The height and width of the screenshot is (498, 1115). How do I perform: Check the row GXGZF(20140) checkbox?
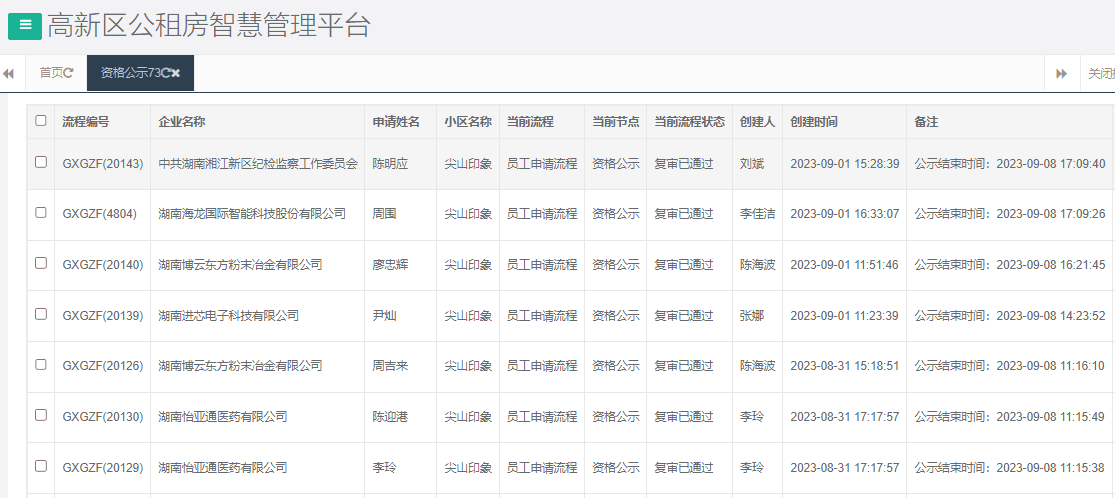pyautogui.click(x=41, y=263)
